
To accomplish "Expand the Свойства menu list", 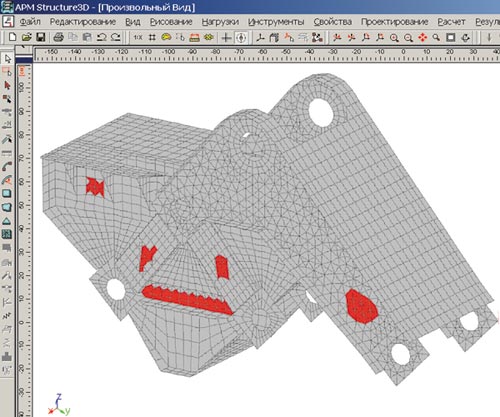I will [x=333, y=22].
